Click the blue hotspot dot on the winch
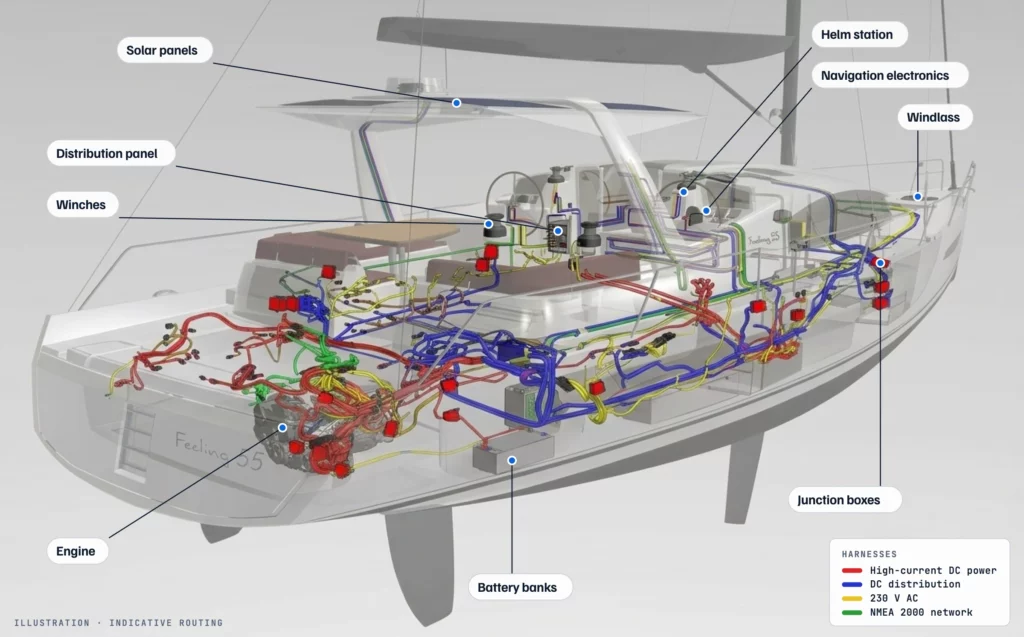The image size is (1024, 637). point(488,224)
